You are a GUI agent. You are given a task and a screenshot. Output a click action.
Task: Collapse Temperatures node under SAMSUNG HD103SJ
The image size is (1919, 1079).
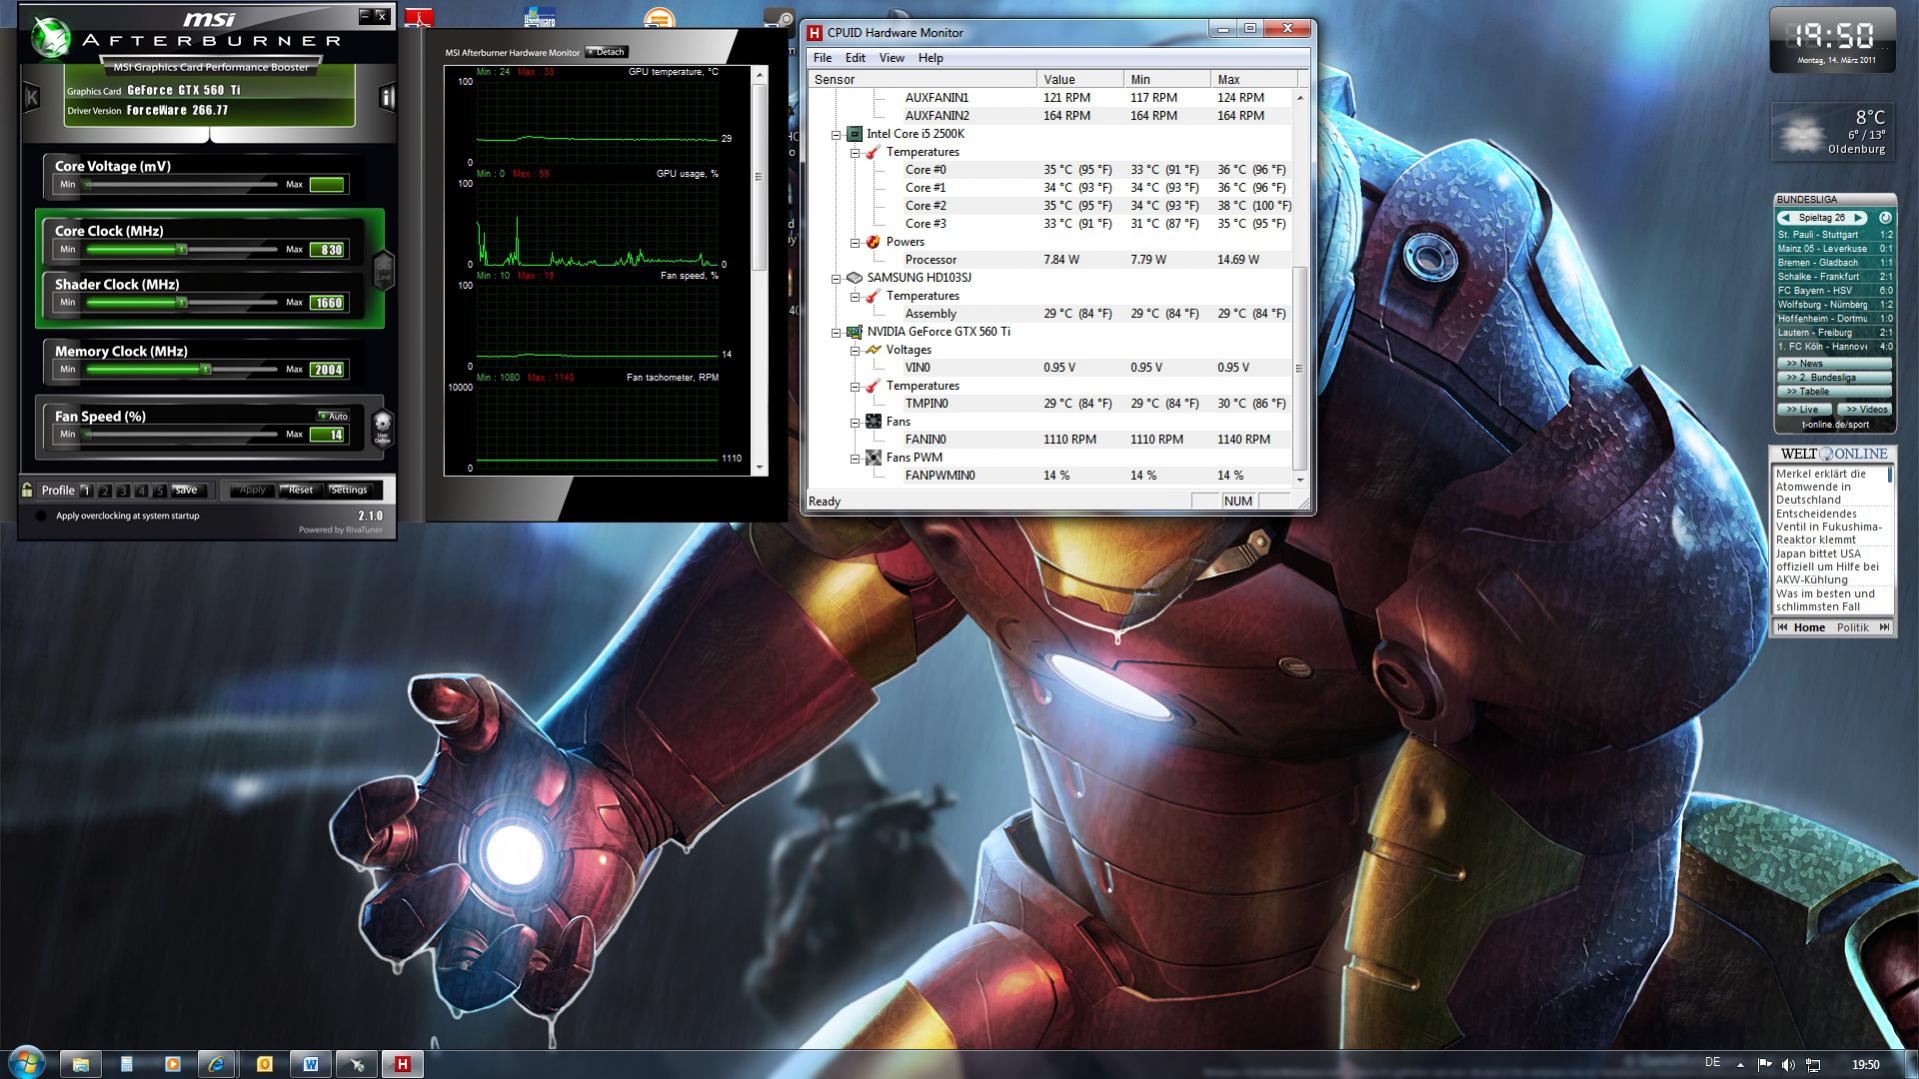[x=855, y=296]
